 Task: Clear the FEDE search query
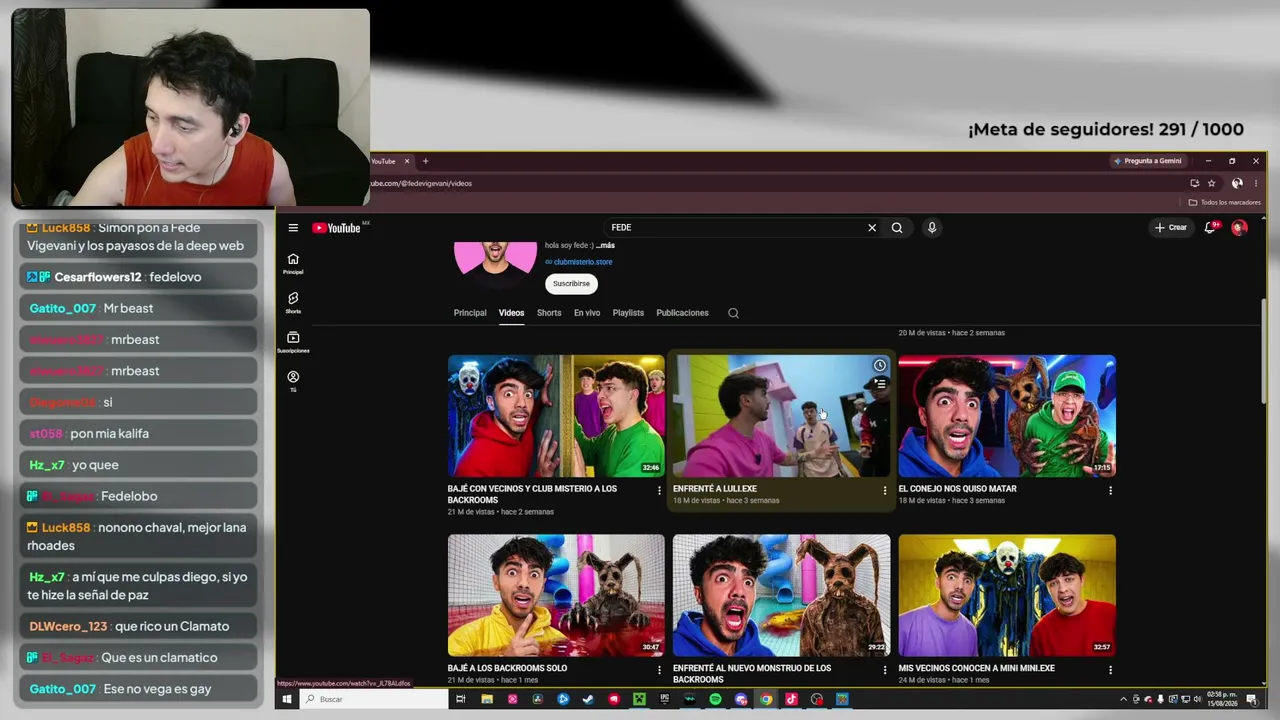coord(872,228)
